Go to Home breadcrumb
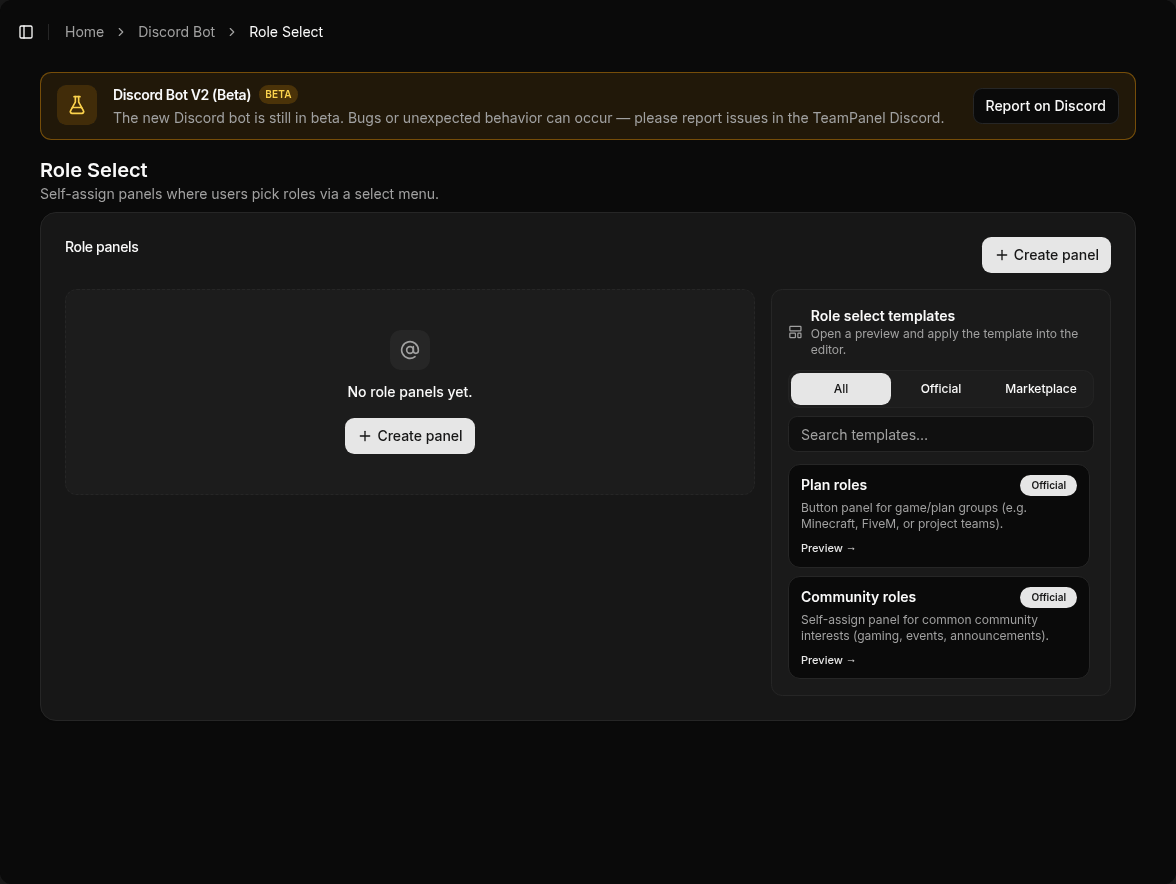This screenshot has height=884, width=1176. pyautogui.click(x=84, y=32)
